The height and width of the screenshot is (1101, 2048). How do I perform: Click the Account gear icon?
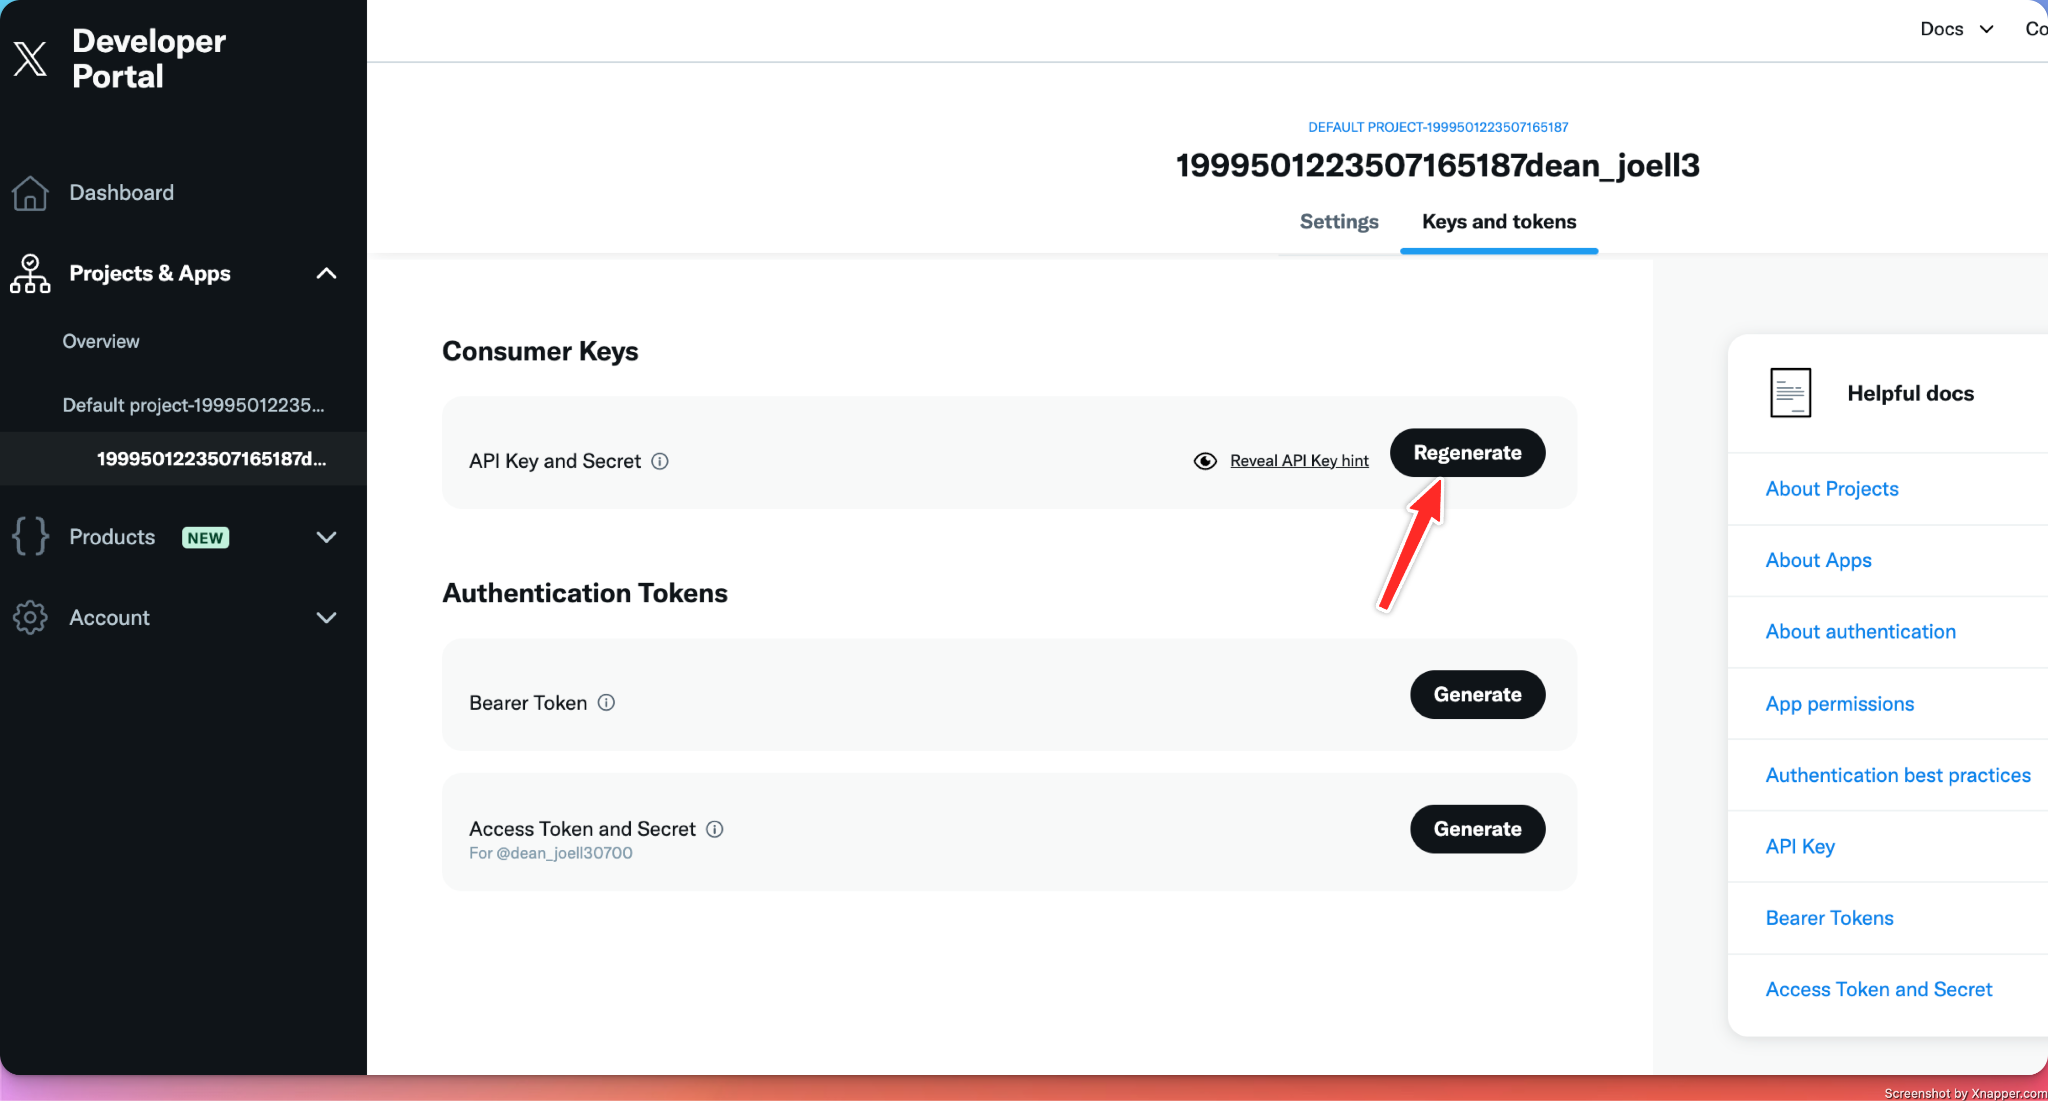(30, 618)
